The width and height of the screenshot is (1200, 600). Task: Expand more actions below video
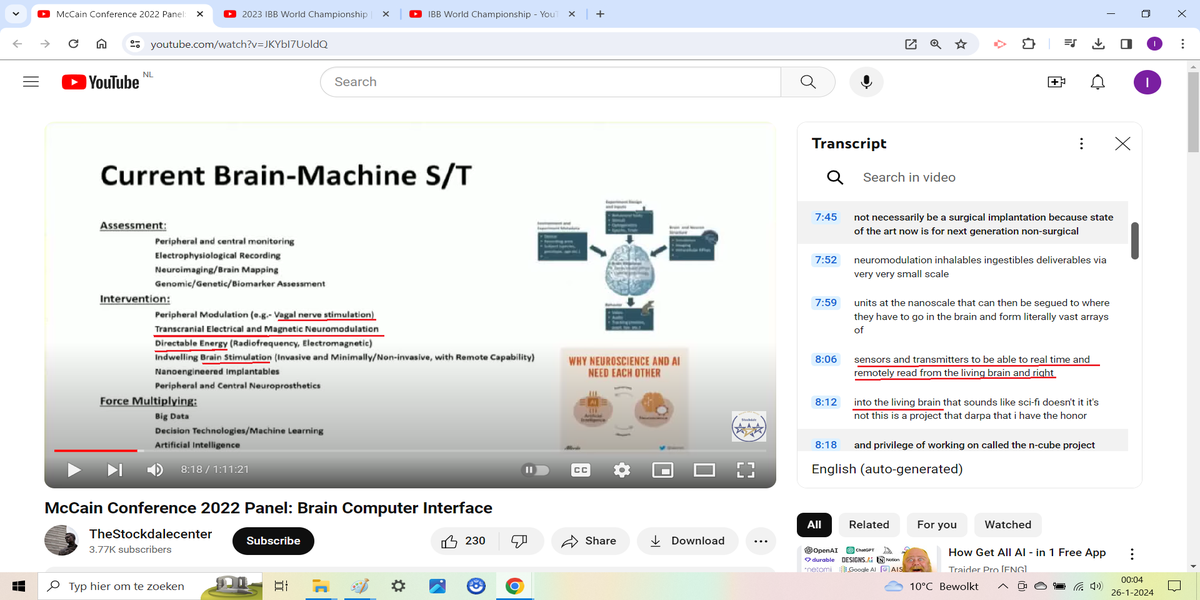point(760,541)
